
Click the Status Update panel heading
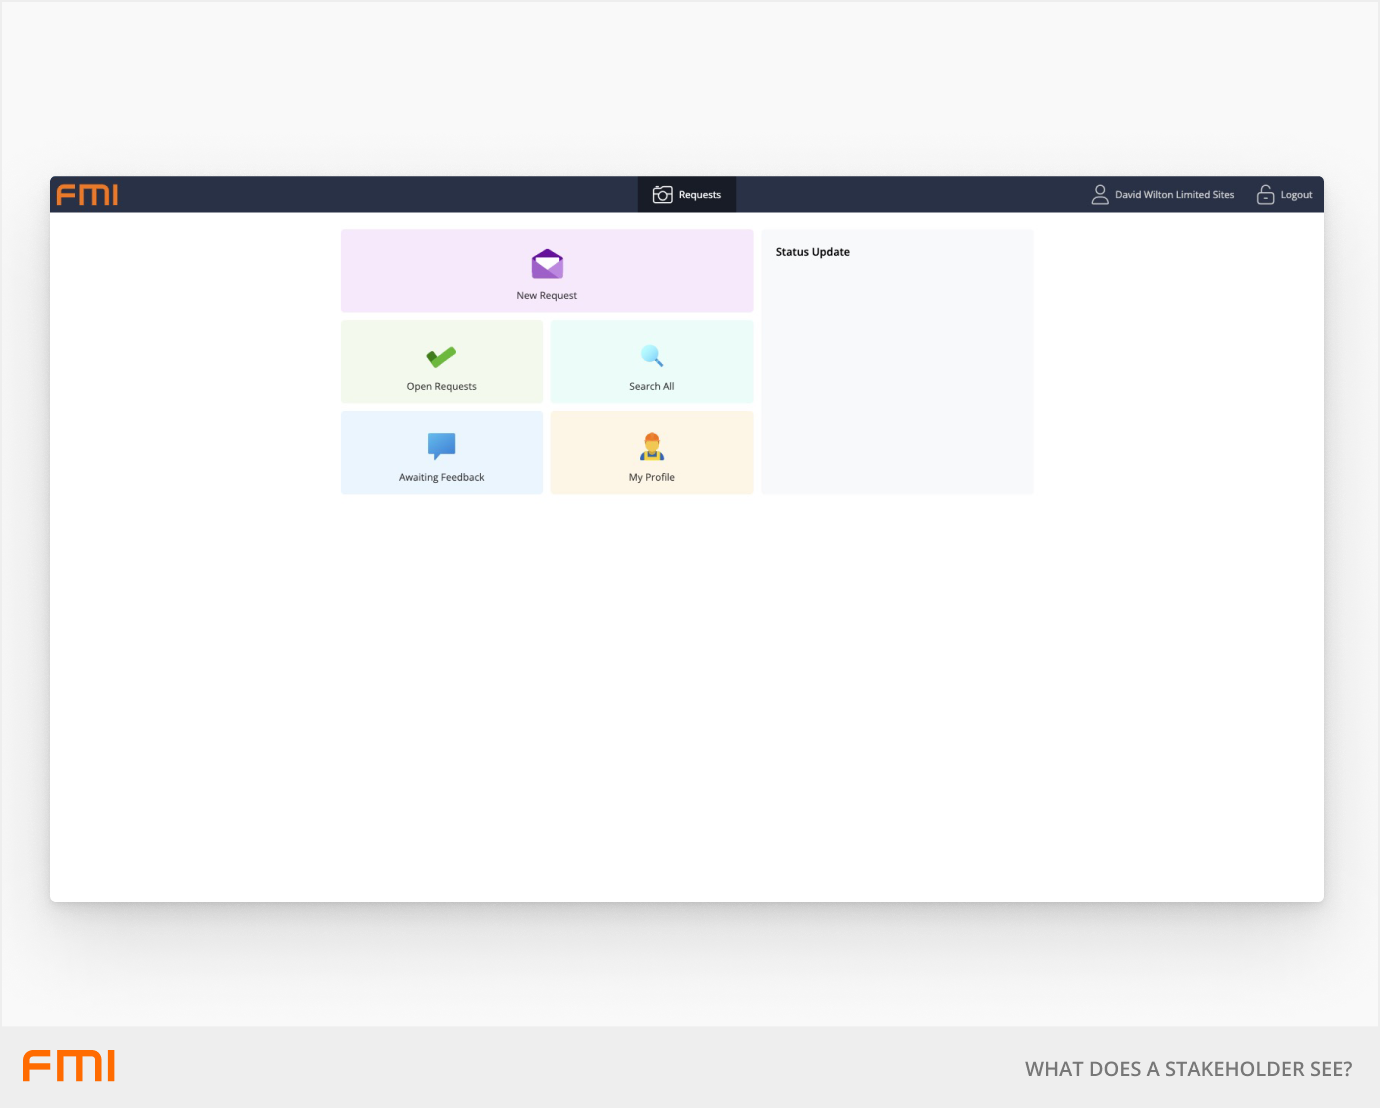[x=813, y=252]
